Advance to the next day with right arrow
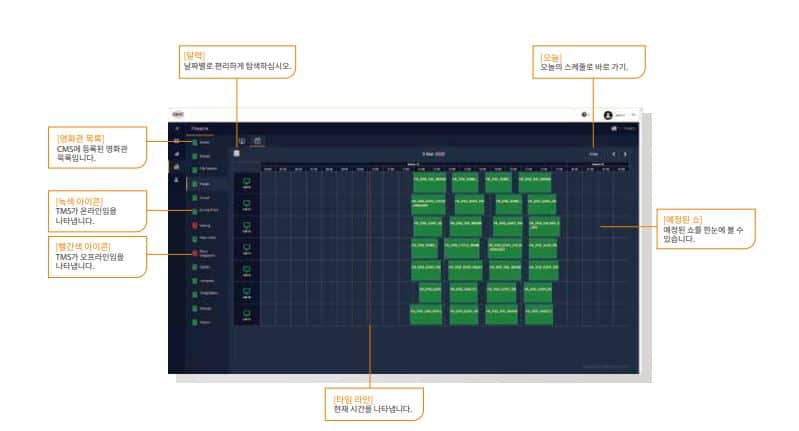799x431 pixels. click(626, 154)
